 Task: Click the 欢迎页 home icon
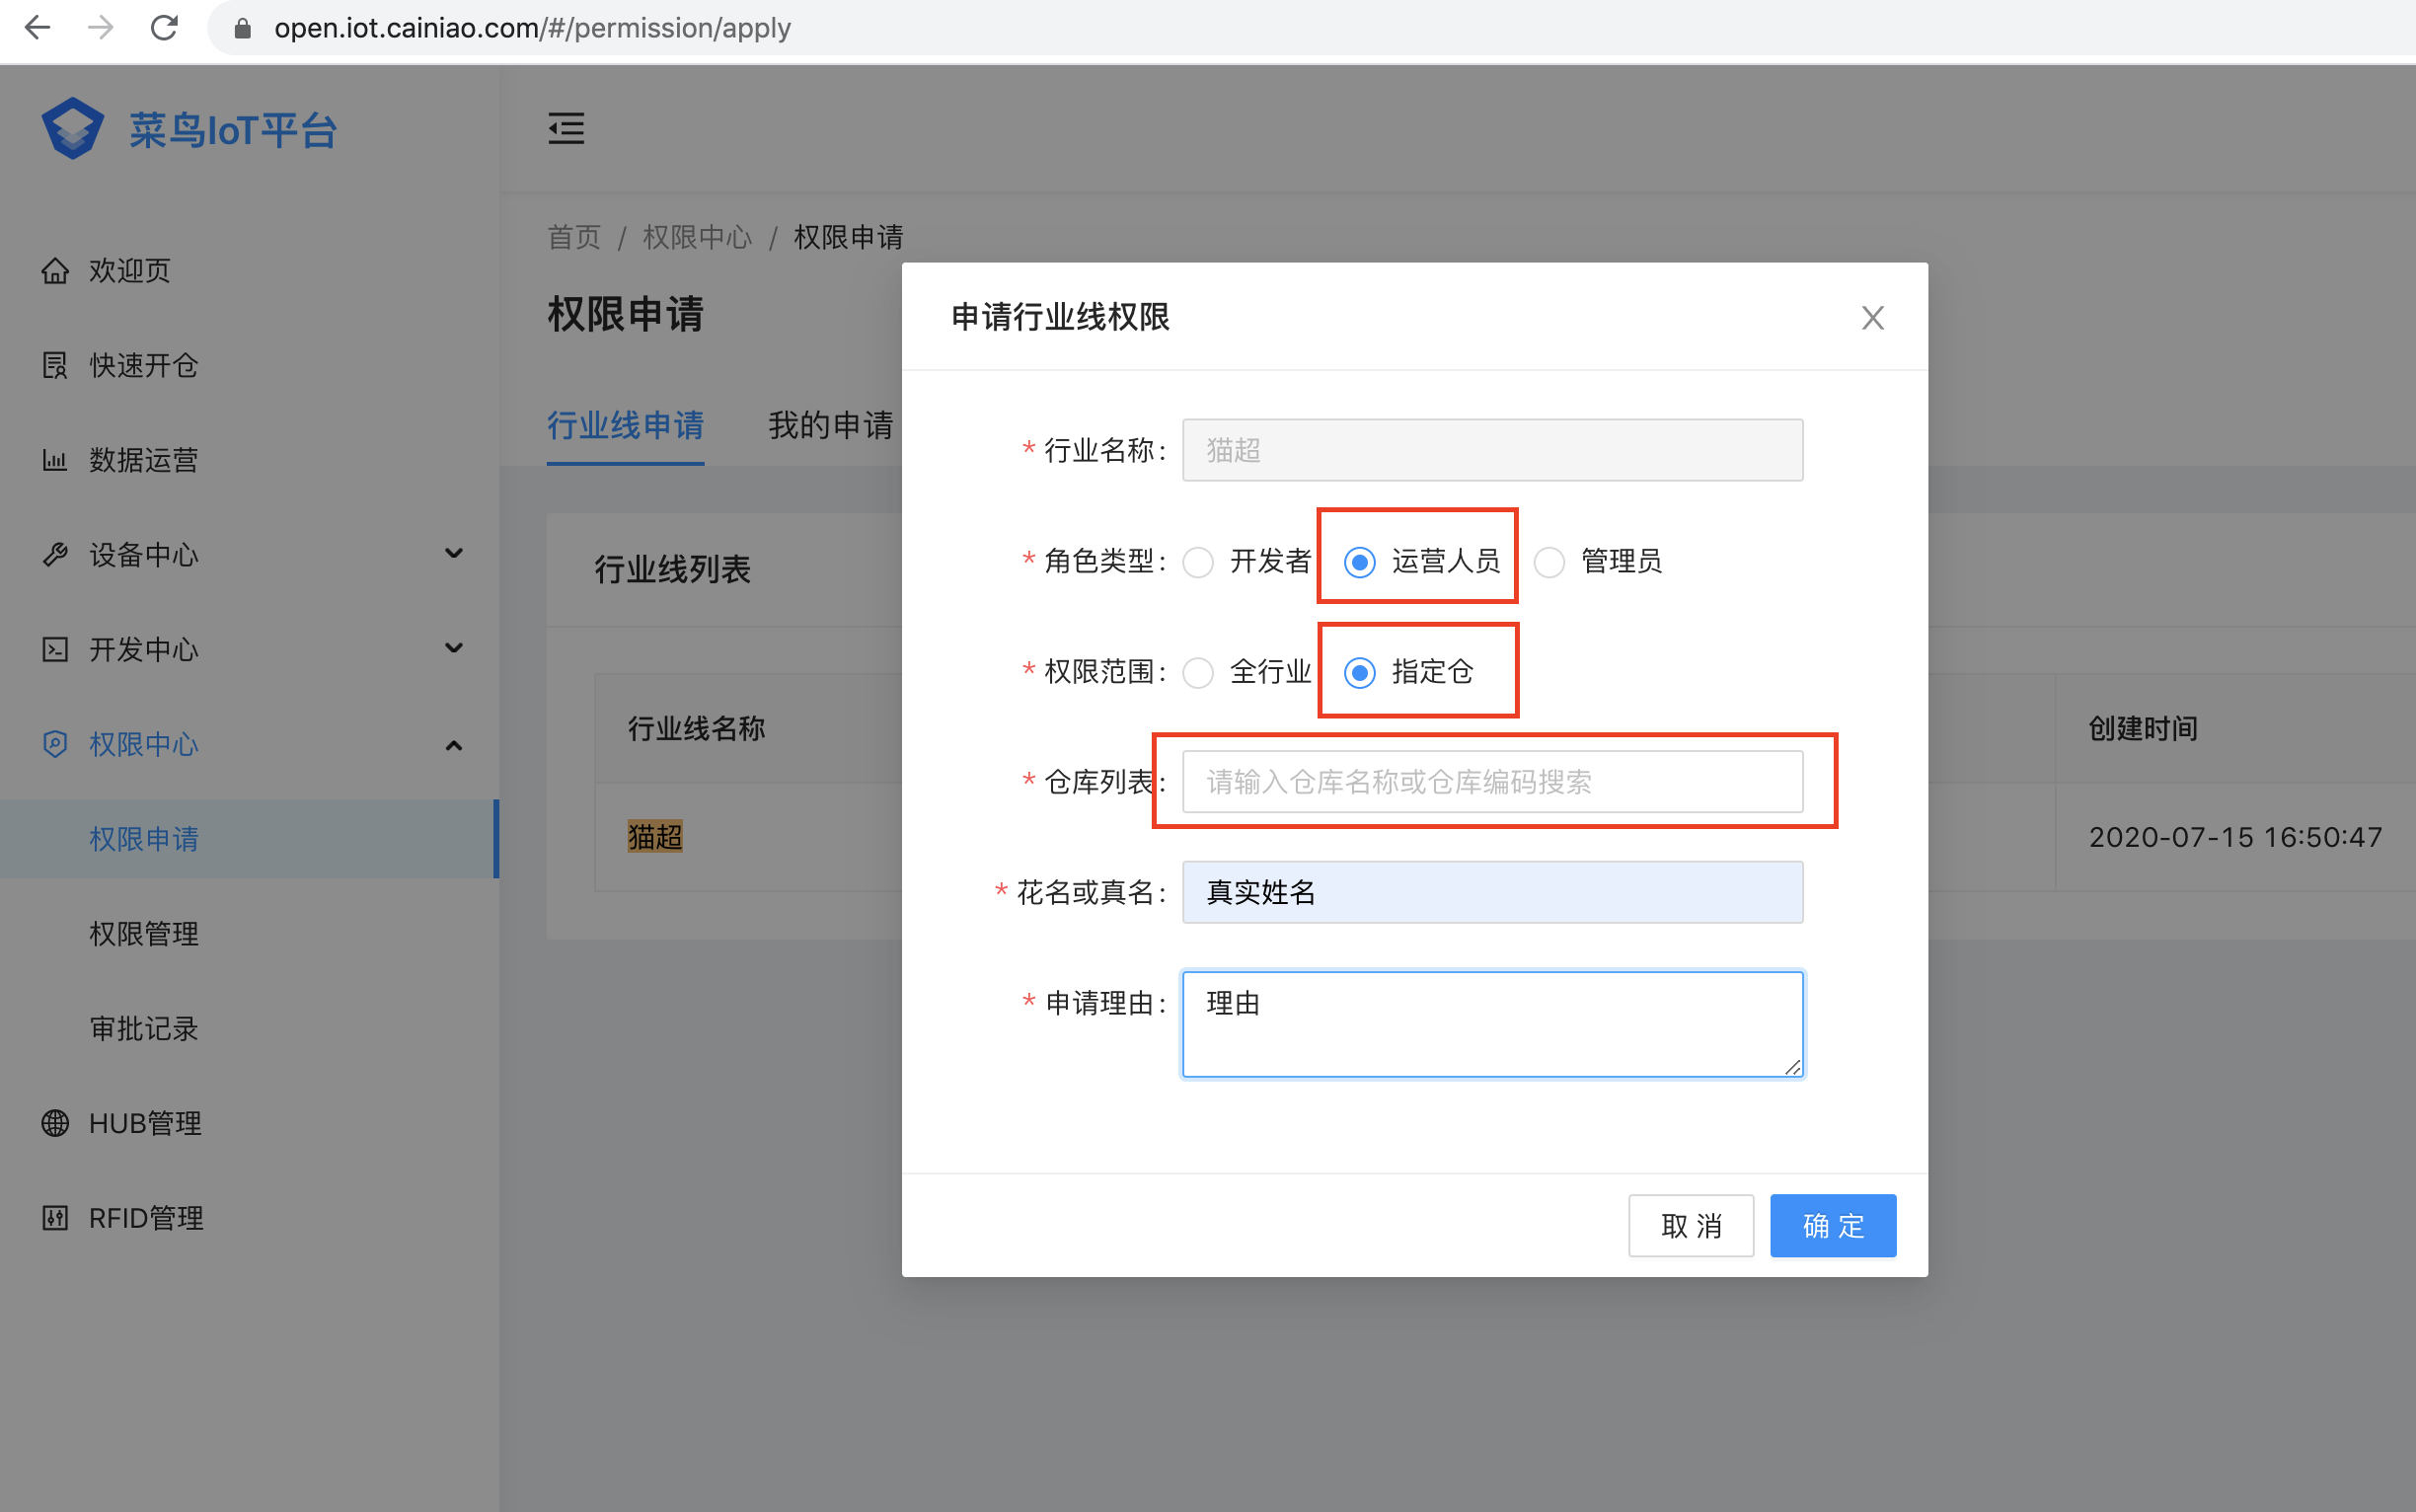(55, 271)
